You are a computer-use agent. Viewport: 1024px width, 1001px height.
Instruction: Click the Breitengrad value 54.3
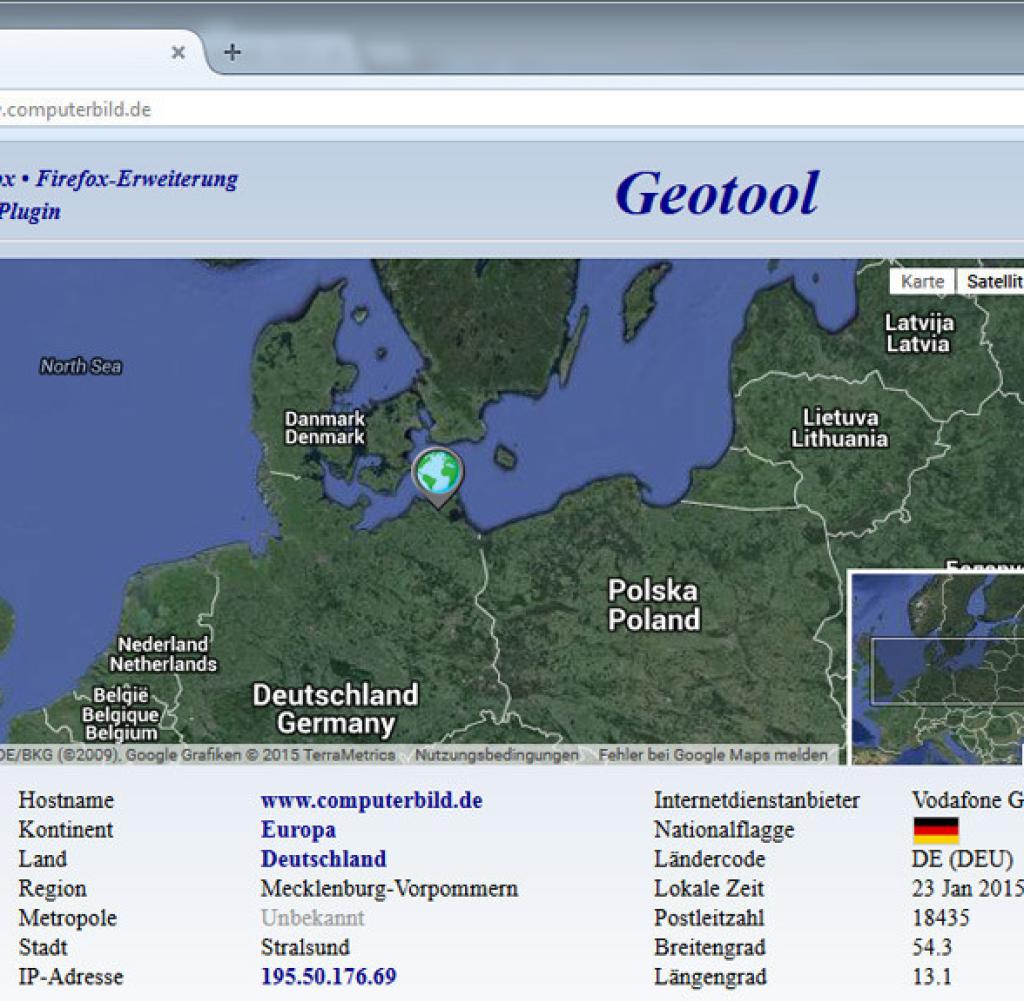932,947
